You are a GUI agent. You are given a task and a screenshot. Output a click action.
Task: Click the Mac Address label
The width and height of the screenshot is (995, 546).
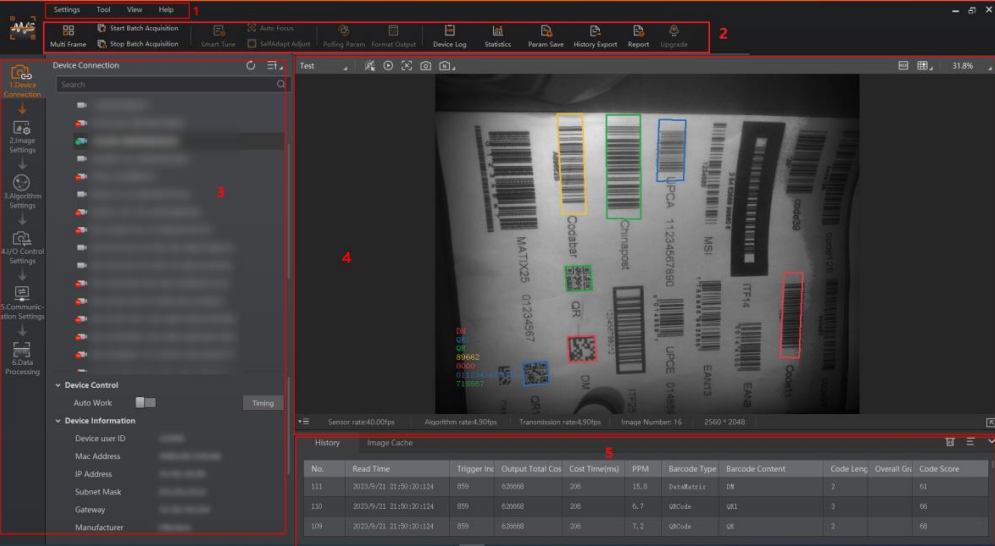click(x=98, y=456)
